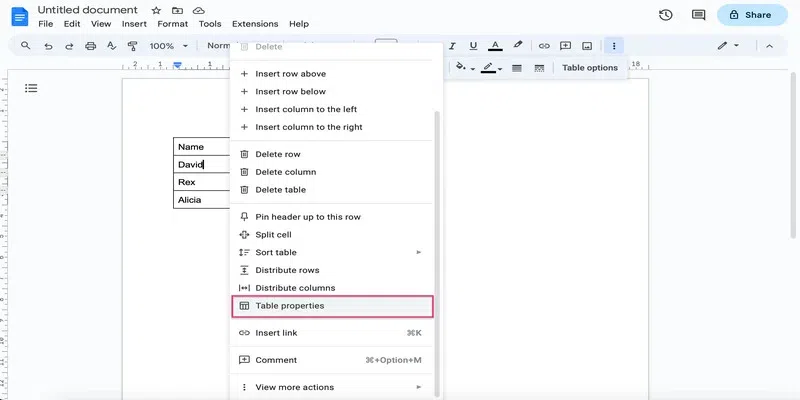Open the search menus magnifier
The width and height of the screenshot is (800, 400).
tap(26, 46)
